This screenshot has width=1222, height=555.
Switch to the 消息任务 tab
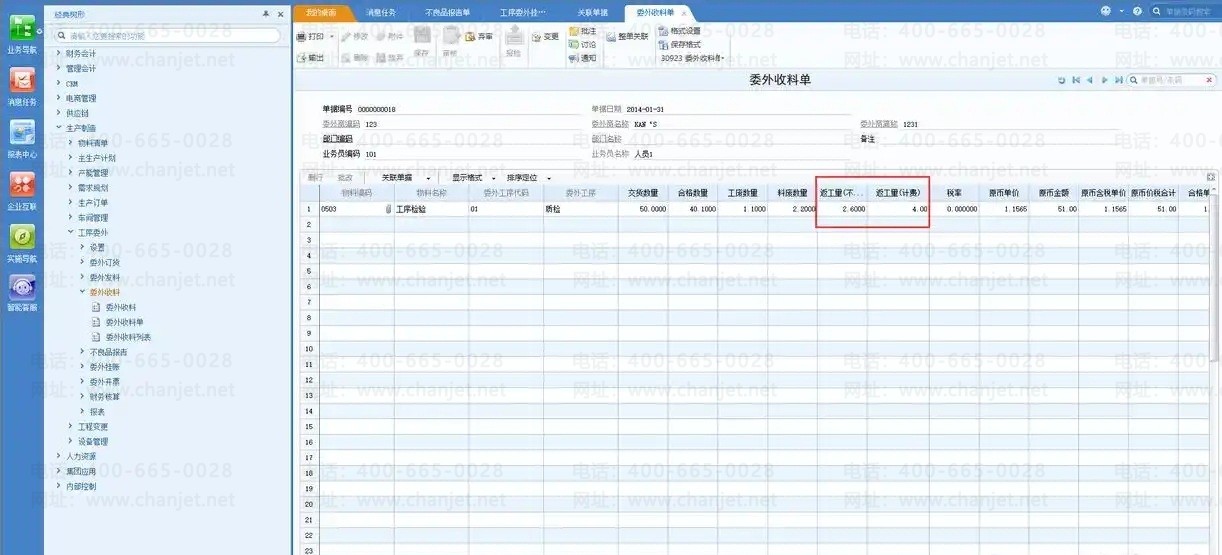click(x=381, y=12)
